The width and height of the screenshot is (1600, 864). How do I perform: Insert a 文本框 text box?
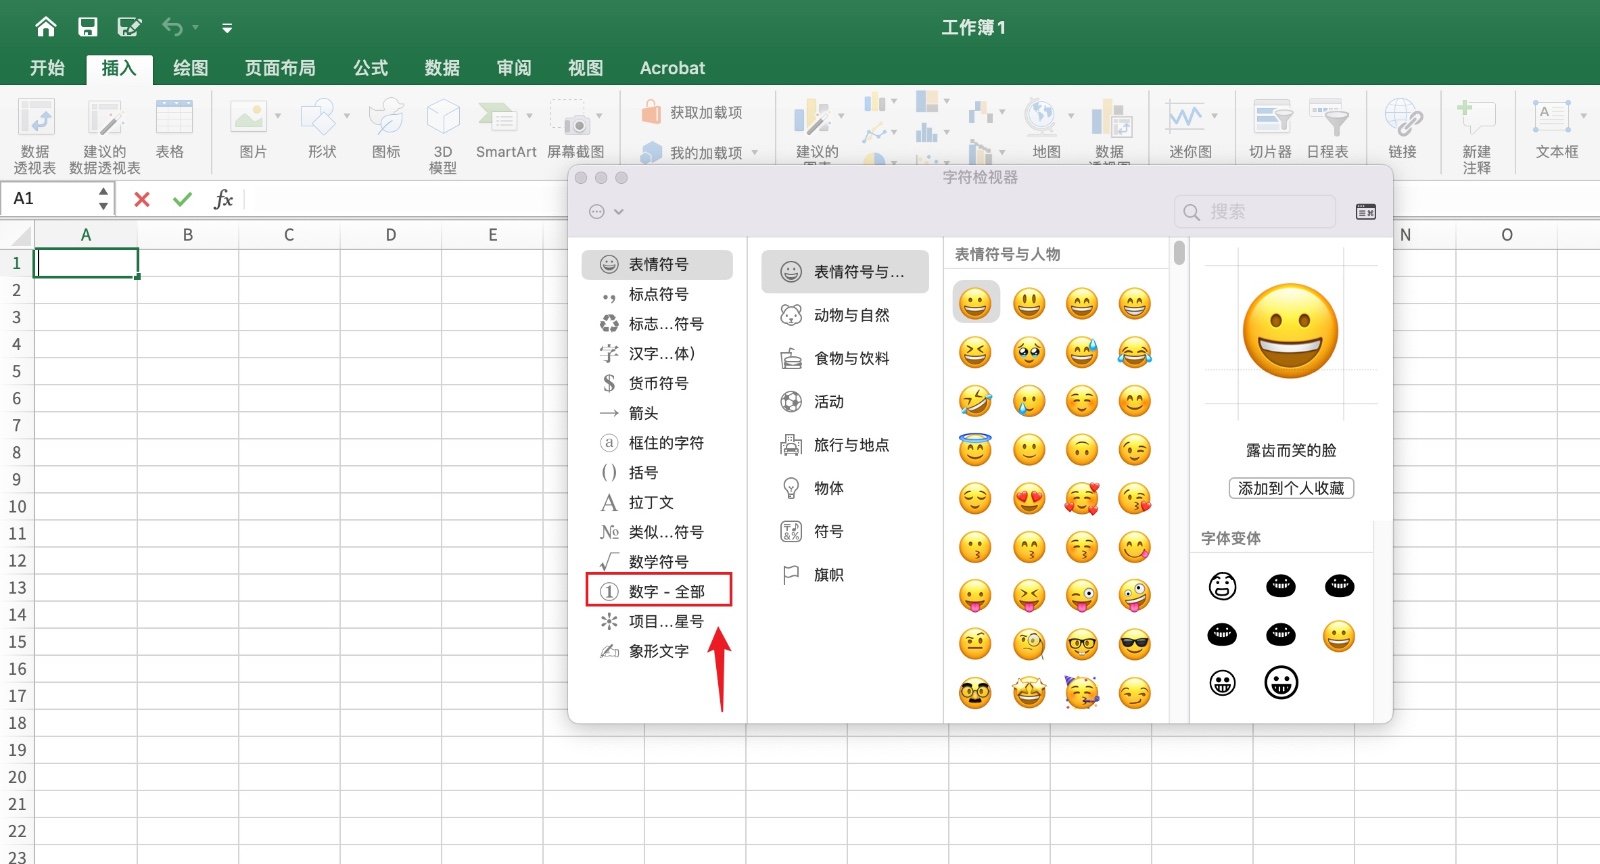coord(1557,128)
